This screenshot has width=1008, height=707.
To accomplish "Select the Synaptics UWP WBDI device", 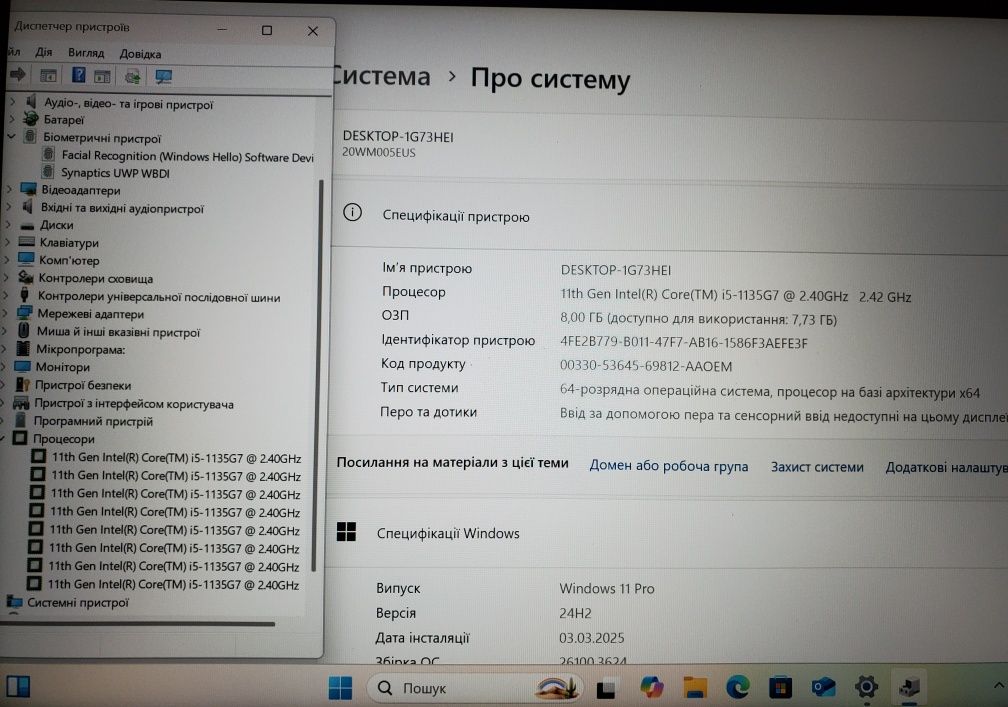I will point(115,173).
